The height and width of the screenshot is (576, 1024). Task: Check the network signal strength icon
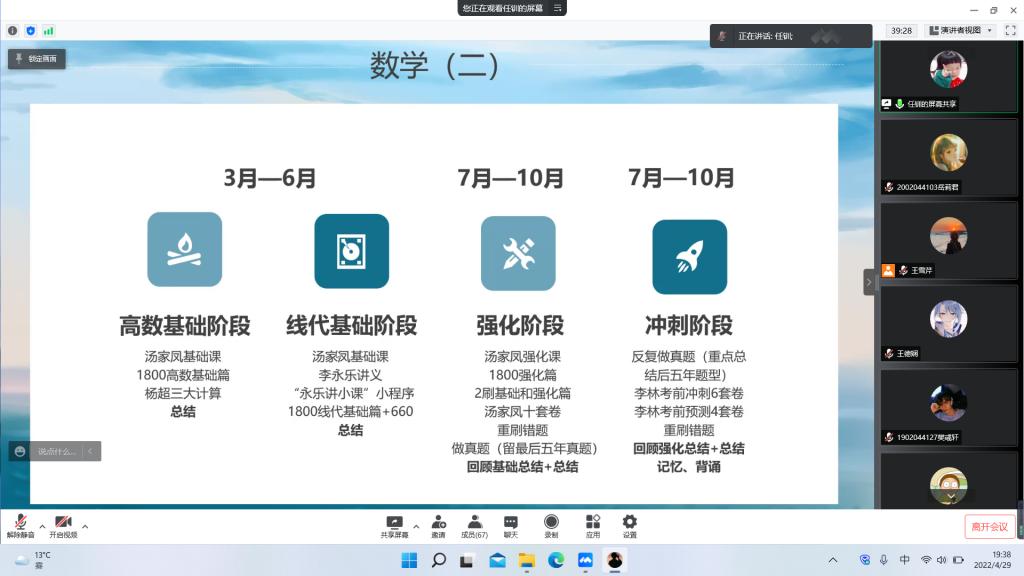tap(48, 31)
